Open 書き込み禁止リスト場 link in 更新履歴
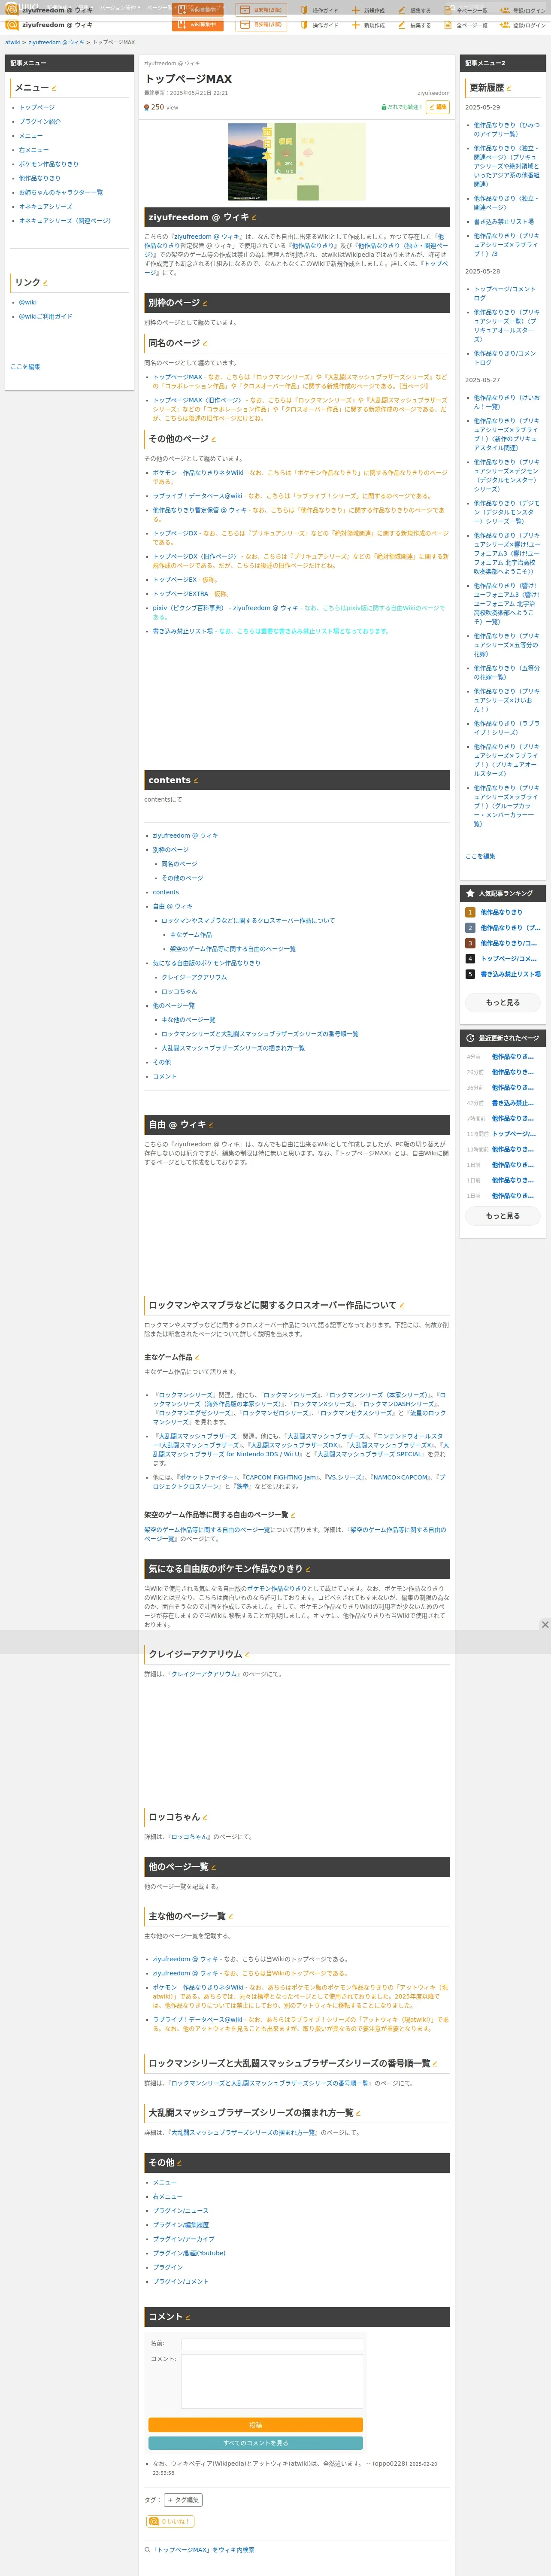Screen dimensions: 551x2576 click(504, 222)
